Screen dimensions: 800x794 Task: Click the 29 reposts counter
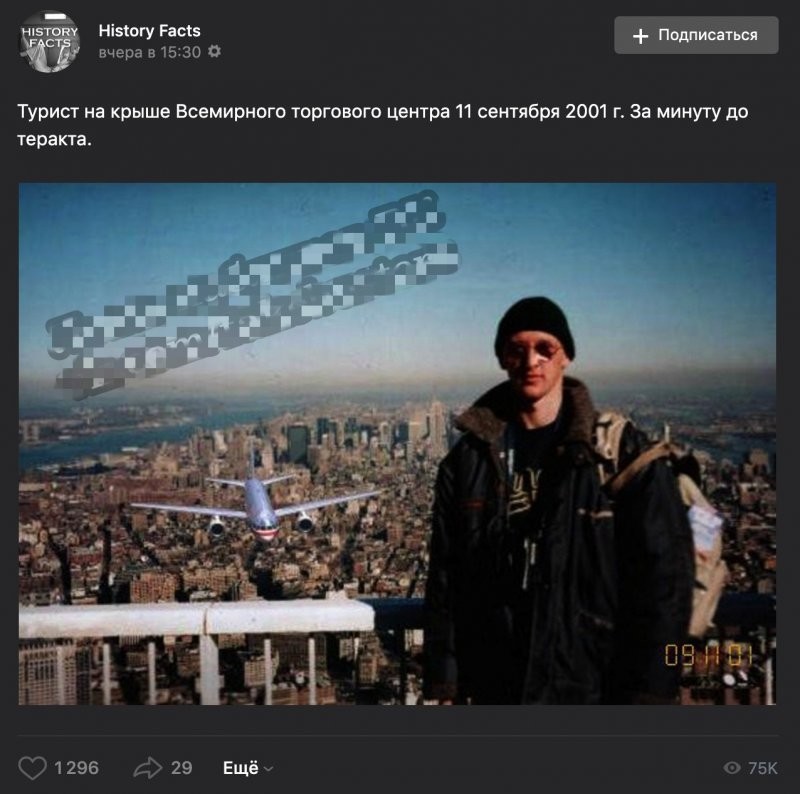pos(182,767)
